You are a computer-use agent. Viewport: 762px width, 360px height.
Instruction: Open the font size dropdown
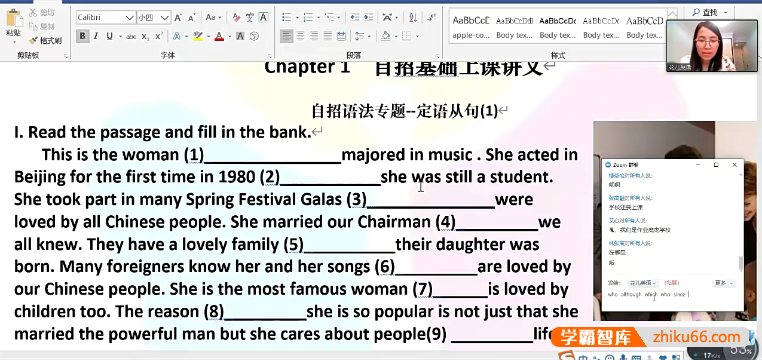point(165,18)
